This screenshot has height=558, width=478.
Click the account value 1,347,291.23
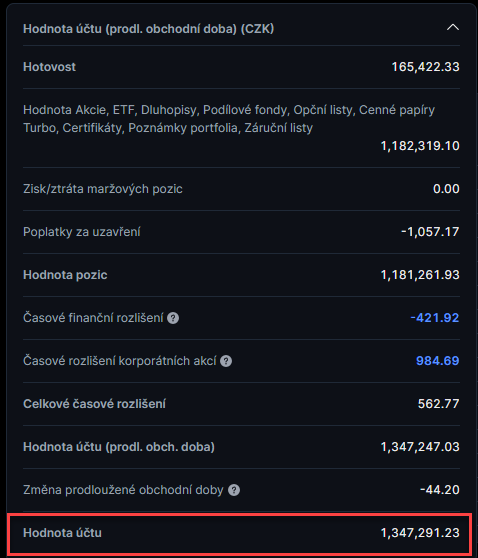tap(420, 533)
